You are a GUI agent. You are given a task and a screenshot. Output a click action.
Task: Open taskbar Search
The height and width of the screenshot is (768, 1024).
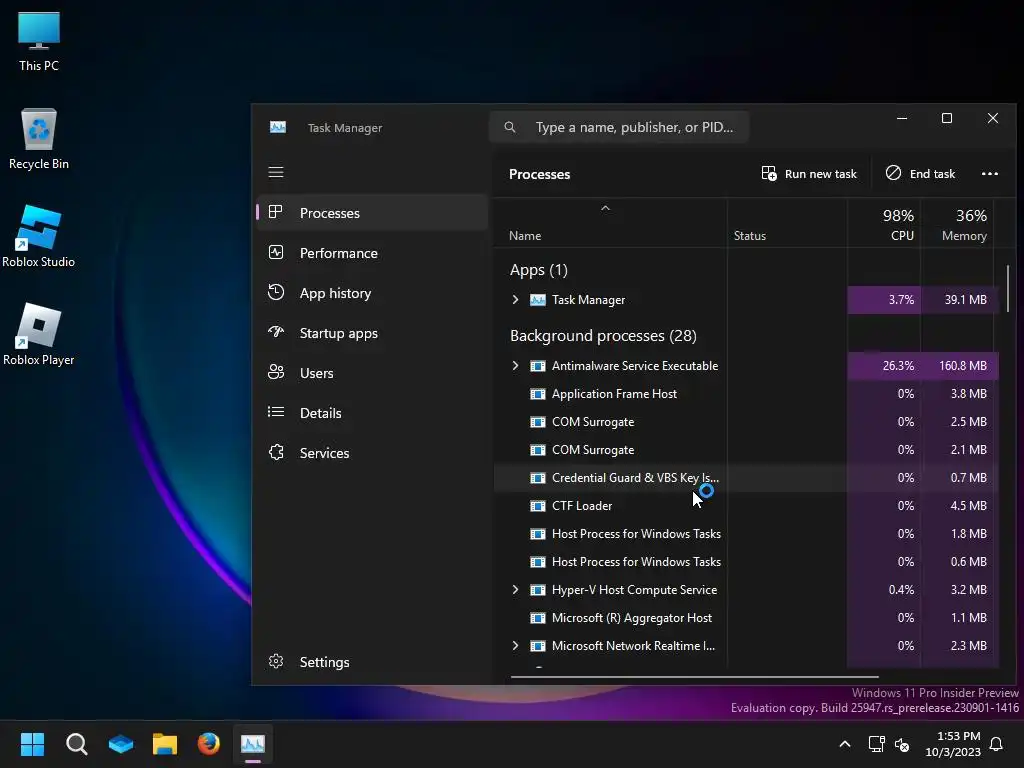click(76, 744)
